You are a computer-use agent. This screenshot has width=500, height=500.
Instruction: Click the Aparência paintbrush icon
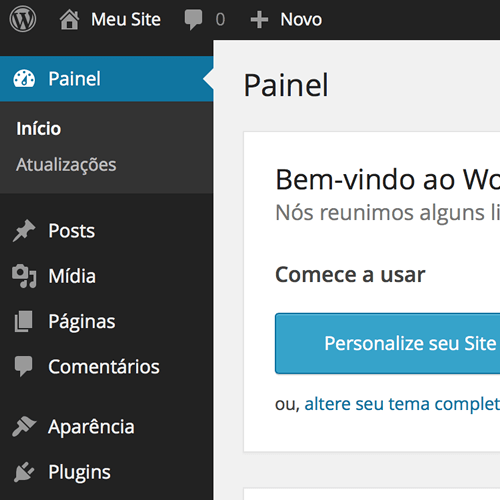tap(24, 426)
